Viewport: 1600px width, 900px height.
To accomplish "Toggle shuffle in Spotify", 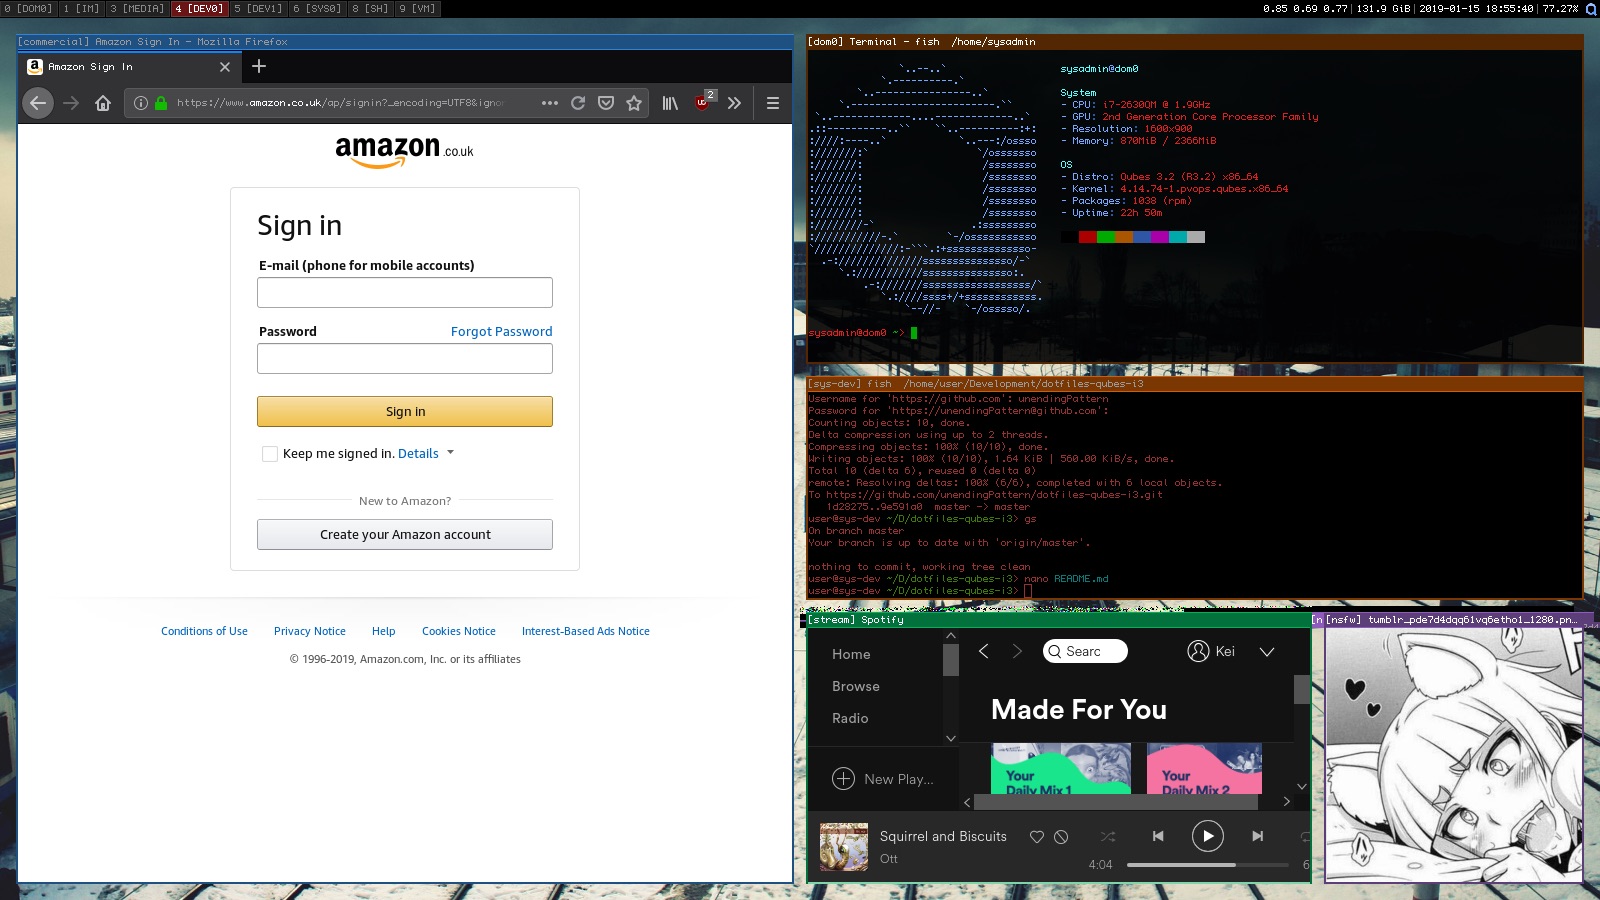I will point(1108,836).
